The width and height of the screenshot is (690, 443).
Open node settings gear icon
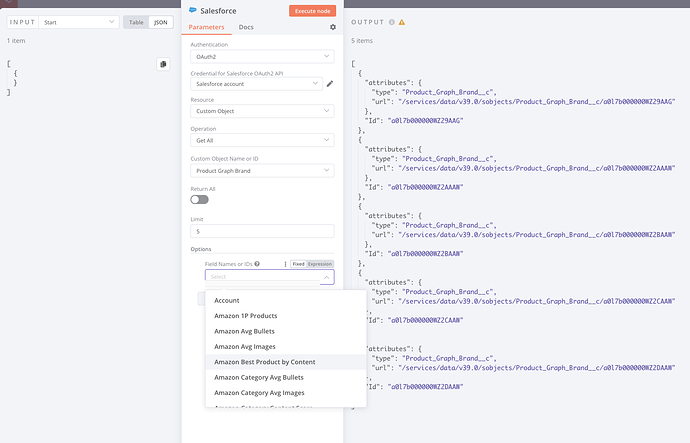click(x=333, y=27)
